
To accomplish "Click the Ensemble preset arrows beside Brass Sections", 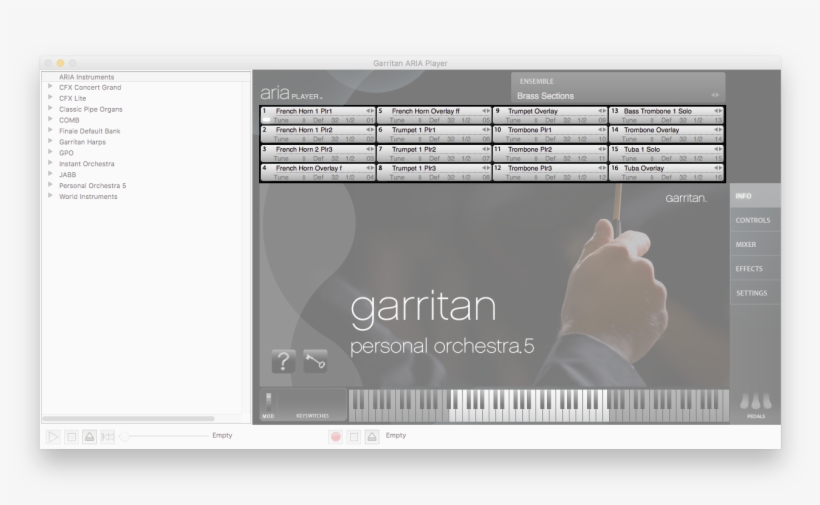I will tap(715, 95).
